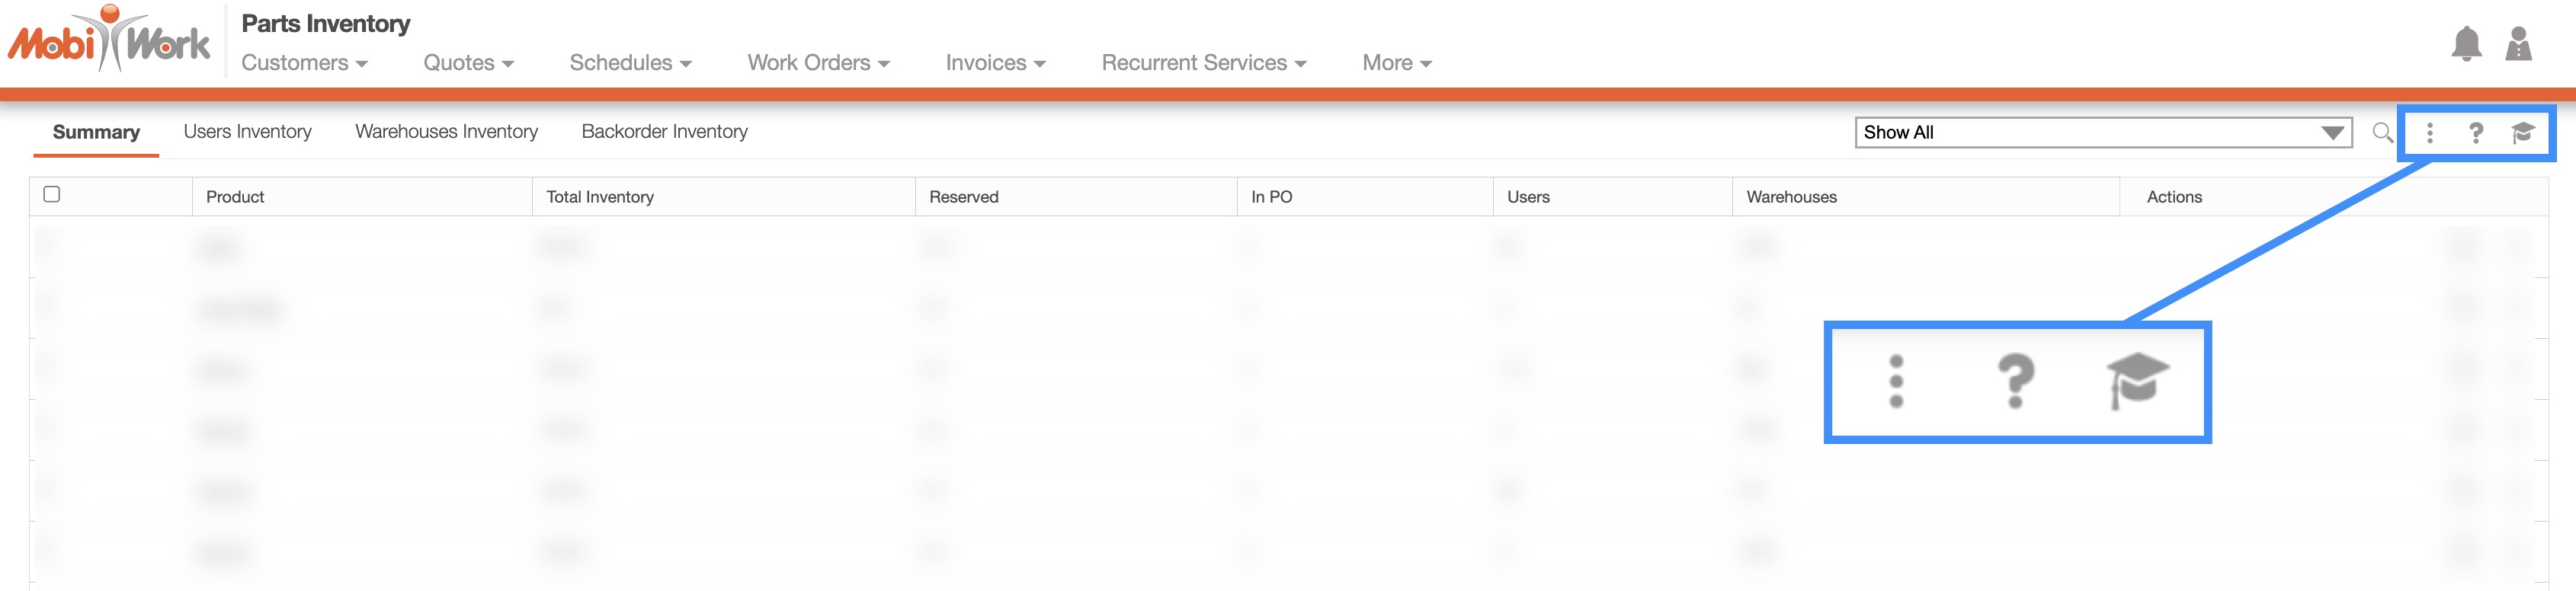Click the Product column header
Image resolution: width=2576 pixels, height=591 pixels.
[x=235, y=197]
